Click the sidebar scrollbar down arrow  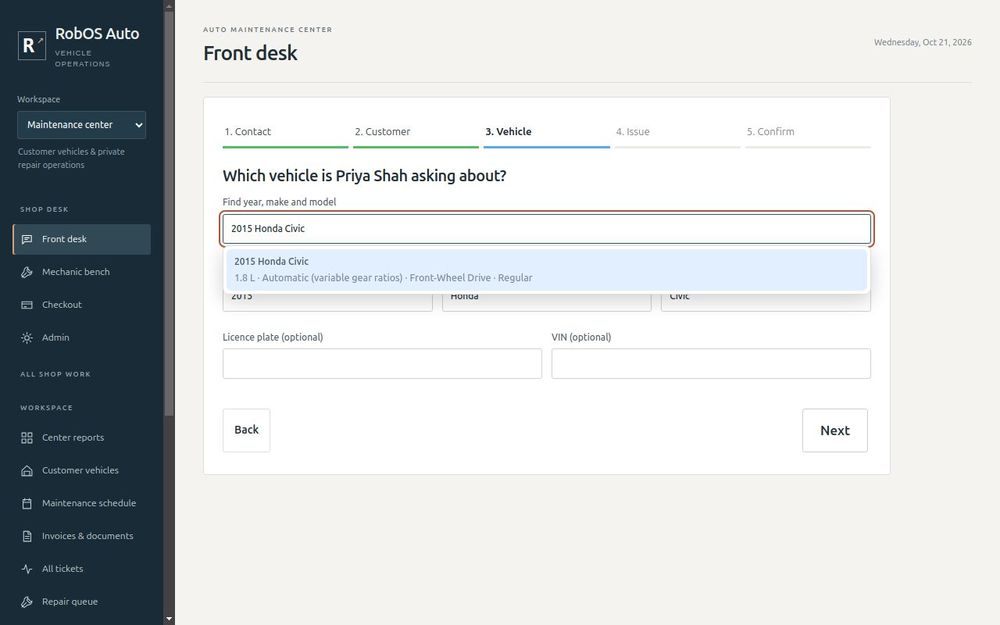click(x=169, y=619)
